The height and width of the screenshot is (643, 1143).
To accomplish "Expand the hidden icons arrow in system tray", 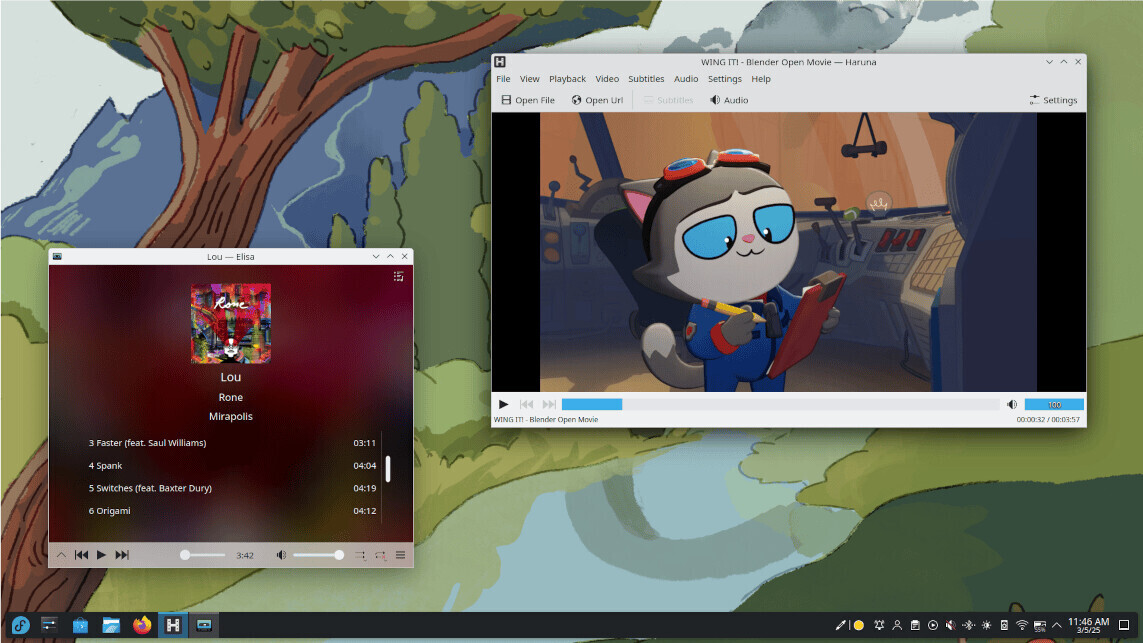I will coord(1057,625).
